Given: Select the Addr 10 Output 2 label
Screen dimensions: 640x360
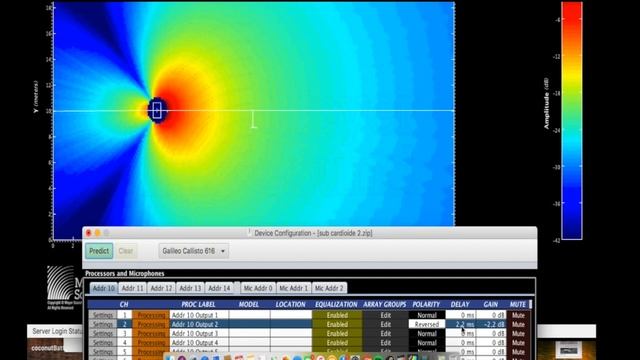Looking at the screenshot, I should click(x=199, y=324).
